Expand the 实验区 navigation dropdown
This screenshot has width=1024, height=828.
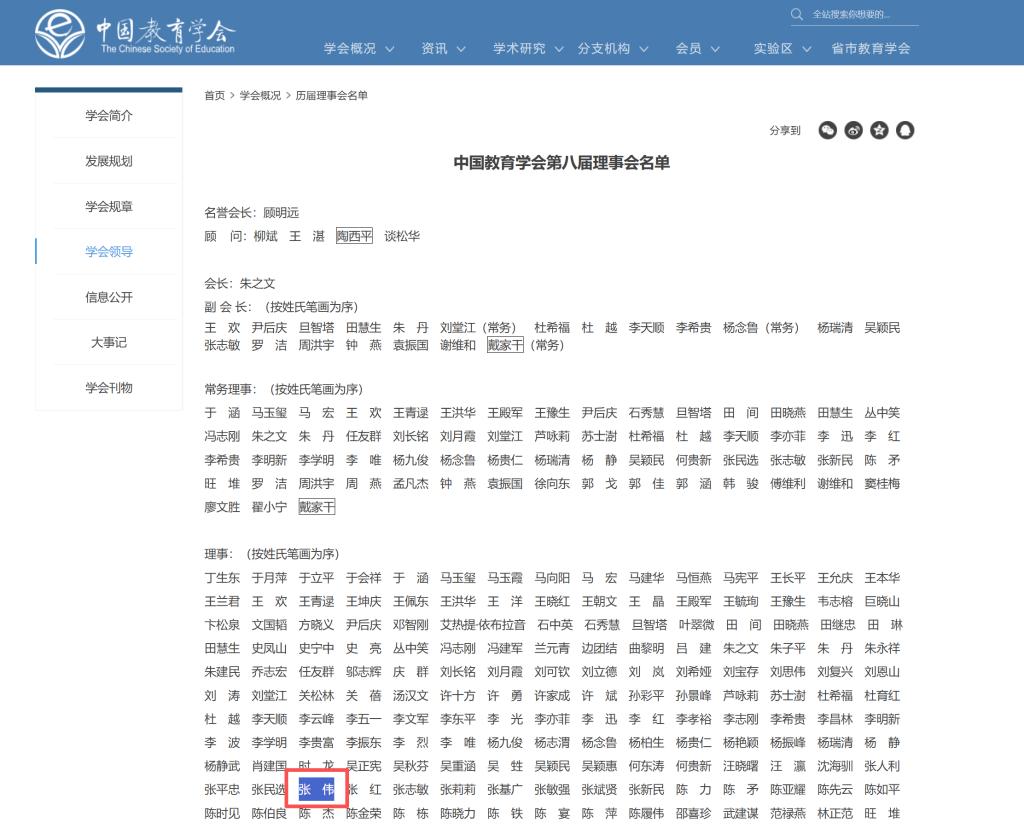[x=782, y=48]
